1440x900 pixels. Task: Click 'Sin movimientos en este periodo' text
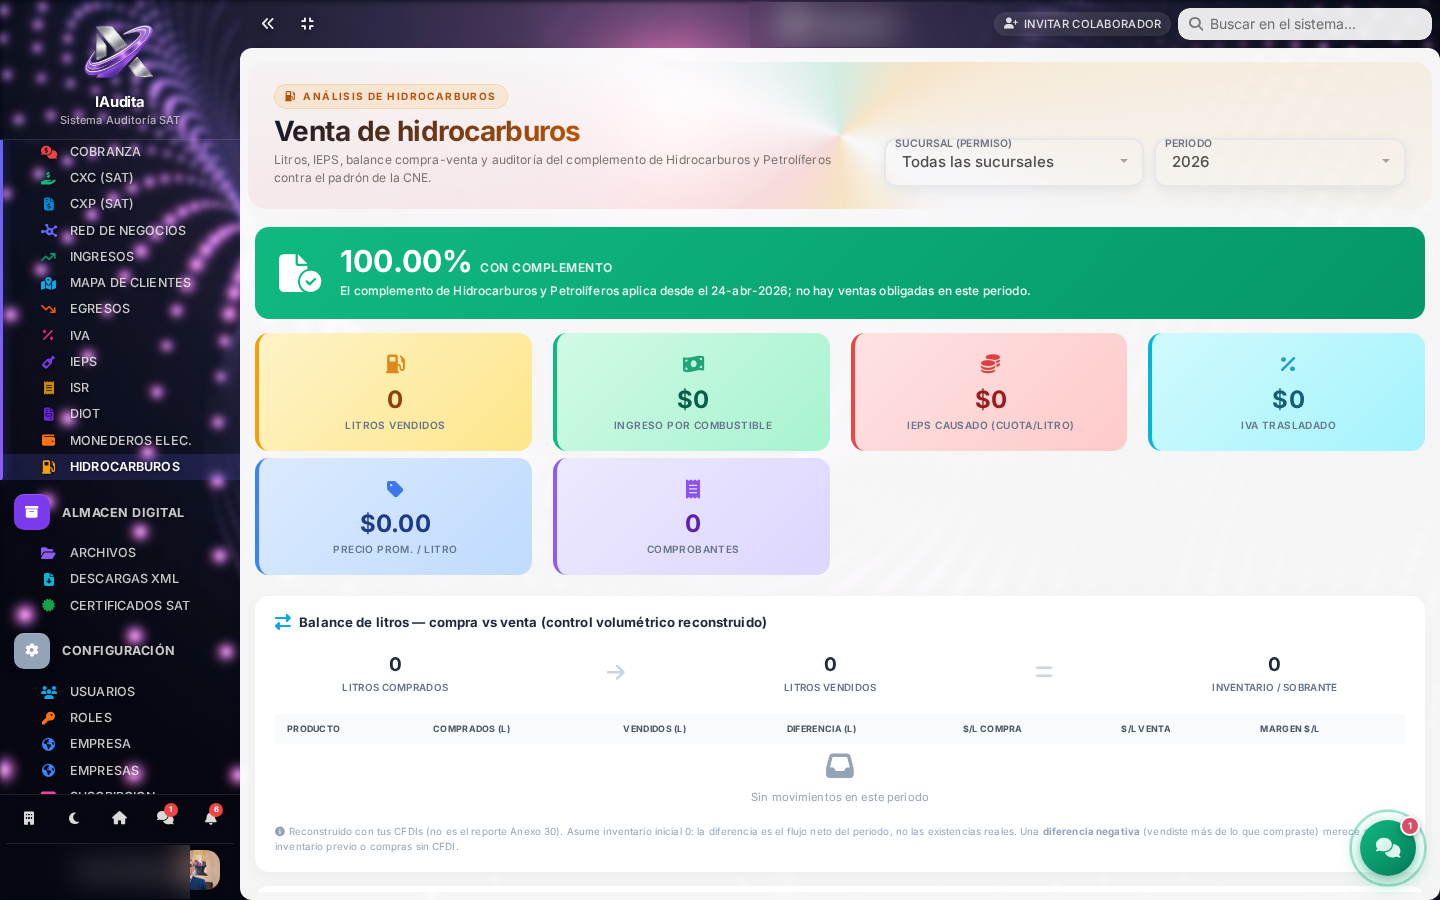840,797
